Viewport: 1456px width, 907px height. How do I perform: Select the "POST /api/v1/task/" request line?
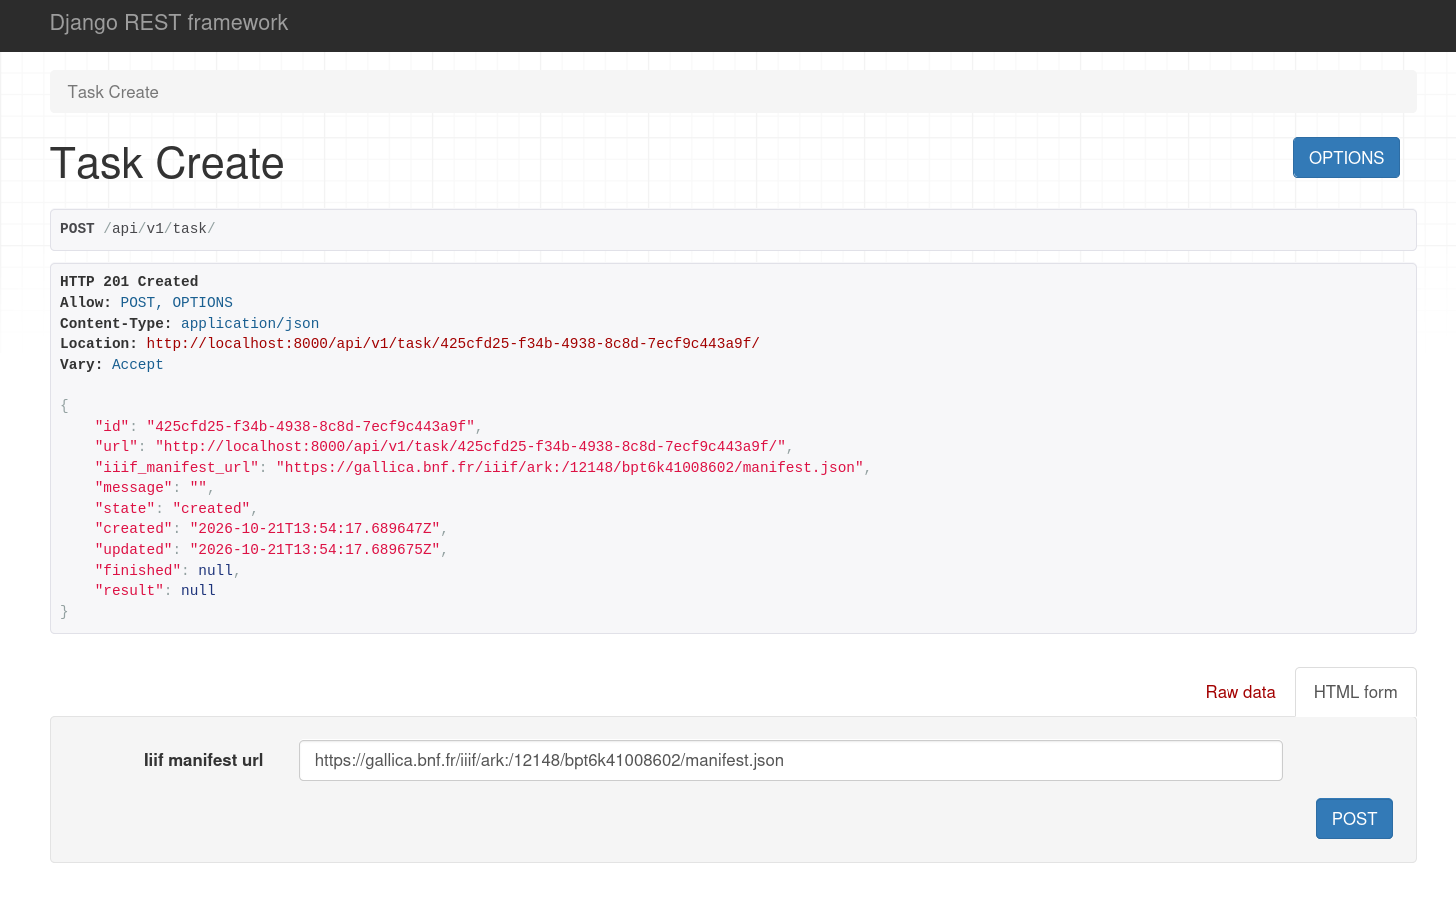point(137,229)
